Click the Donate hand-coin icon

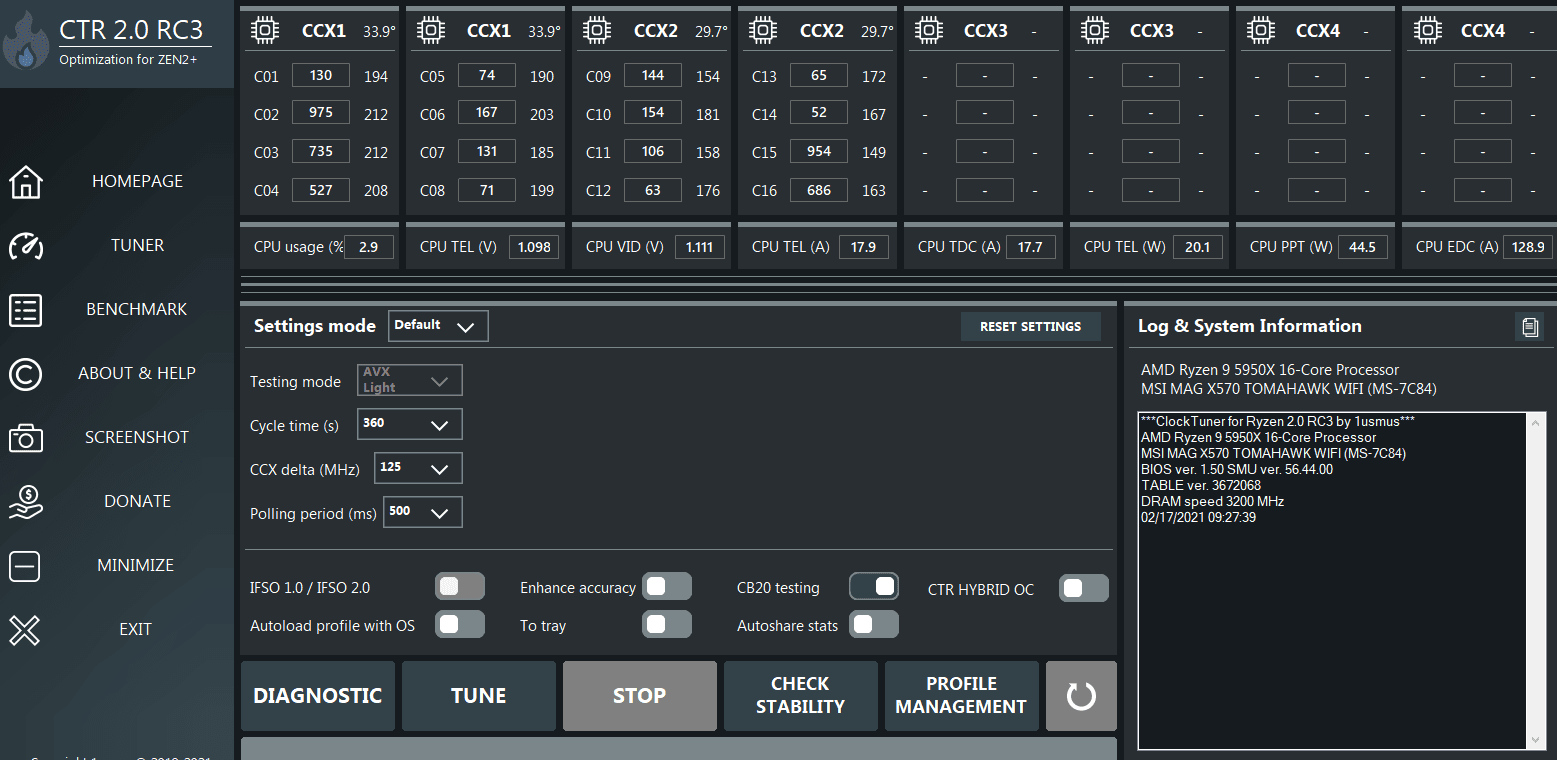coord(26,502)
